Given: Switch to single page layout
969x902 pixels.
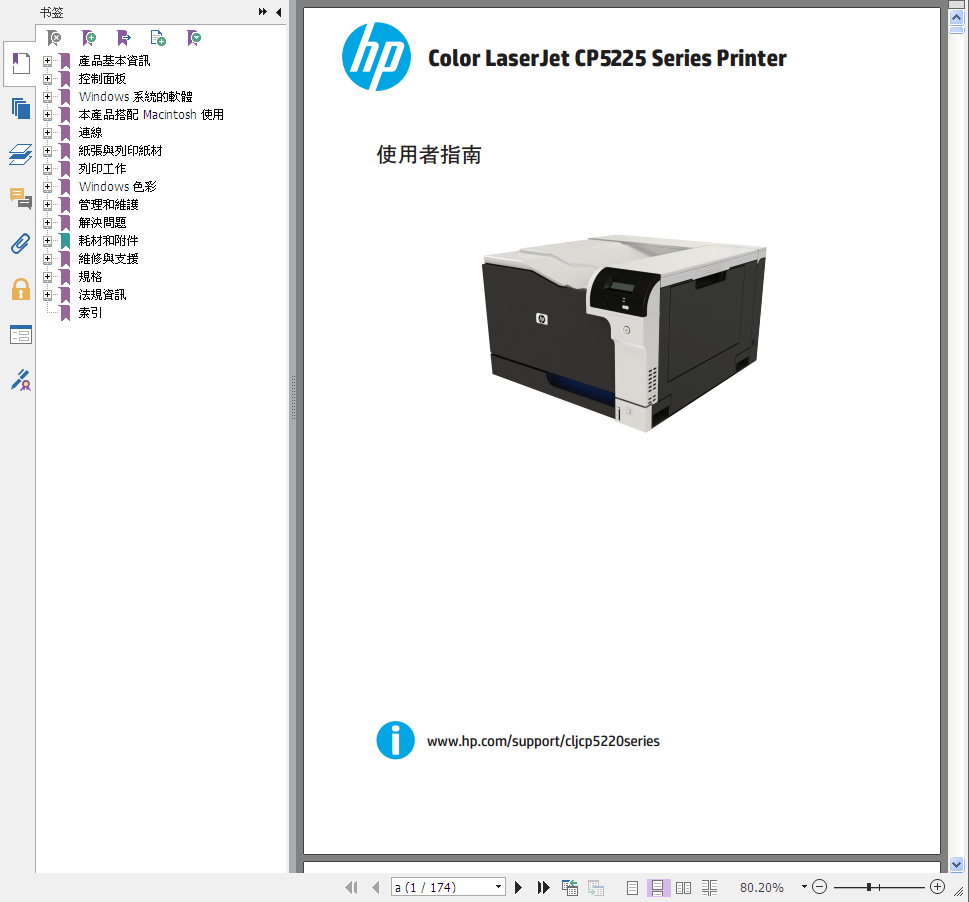Looking at the screenshot, I should (632, 888).
